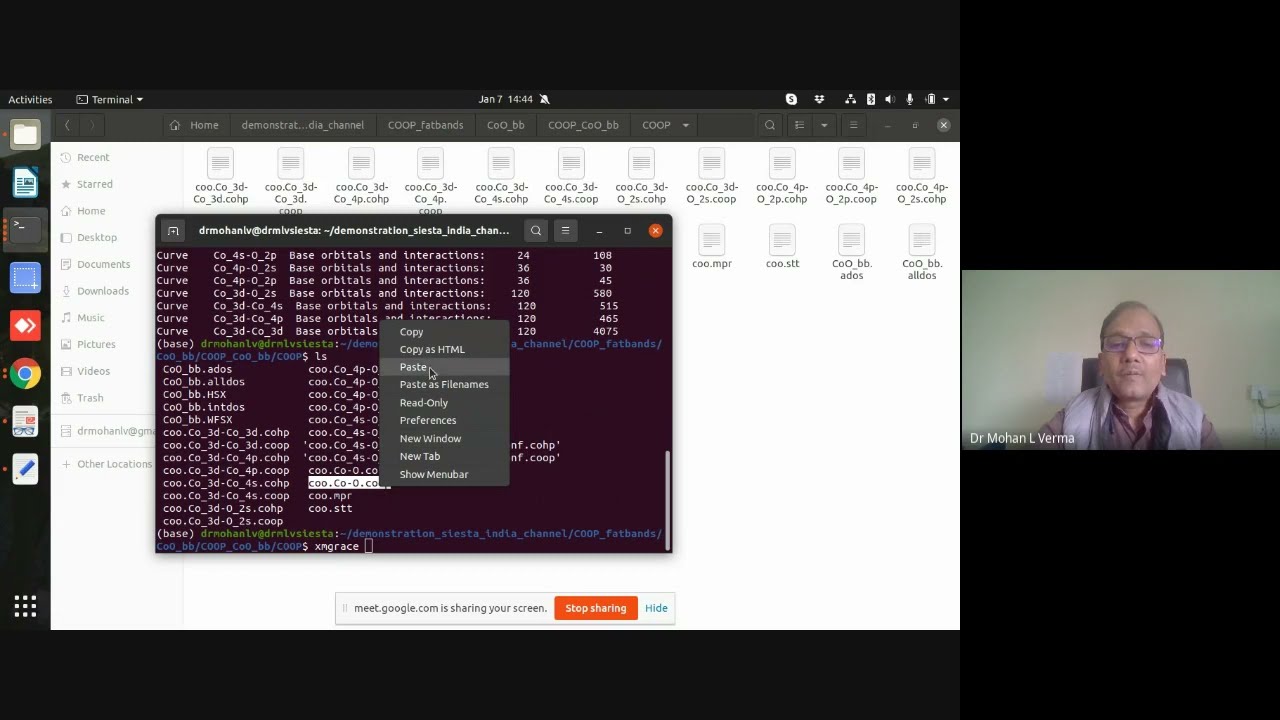1280x720 pixels.
Task: Go to demonstrat...dia_channel path segment
Action: pos(302,125)
